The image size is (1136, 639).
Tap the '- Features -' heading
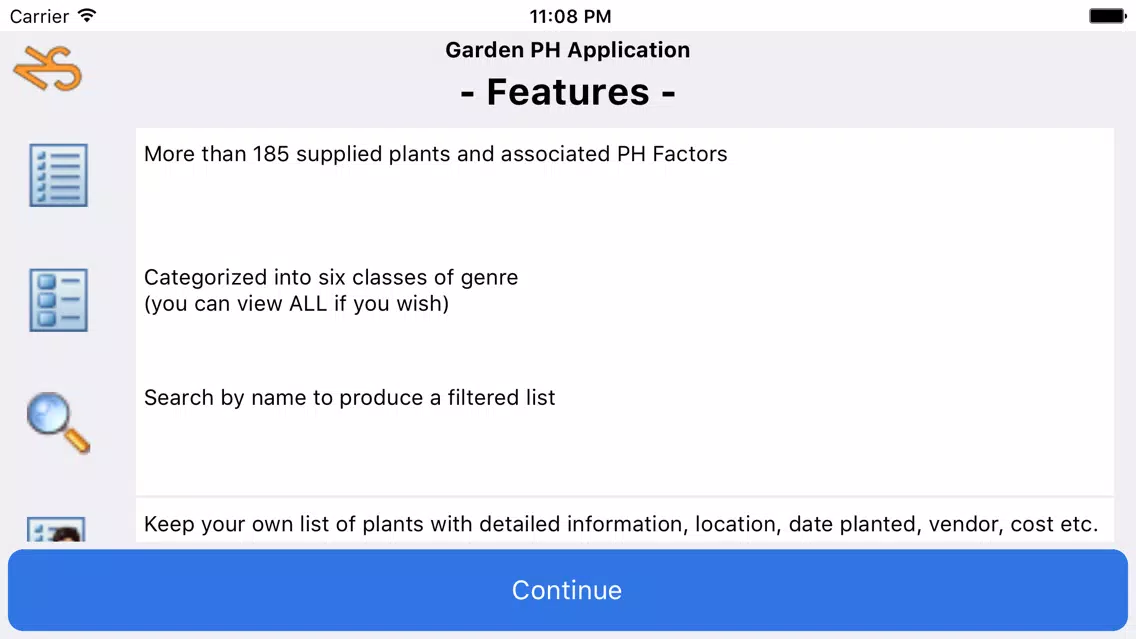coord(568,92)
